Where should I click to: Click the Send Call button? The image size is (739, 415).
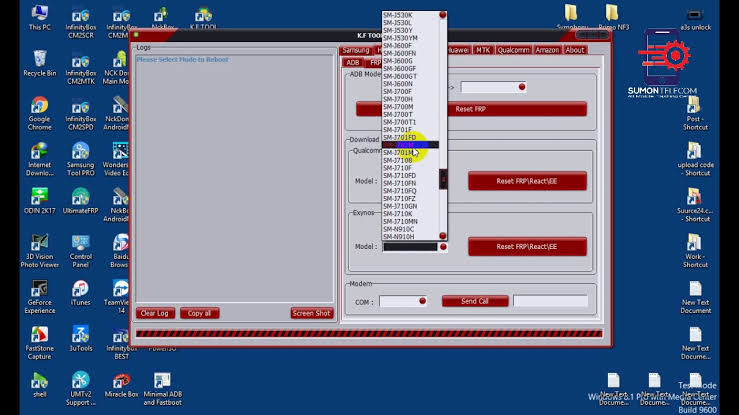point(475,301)
